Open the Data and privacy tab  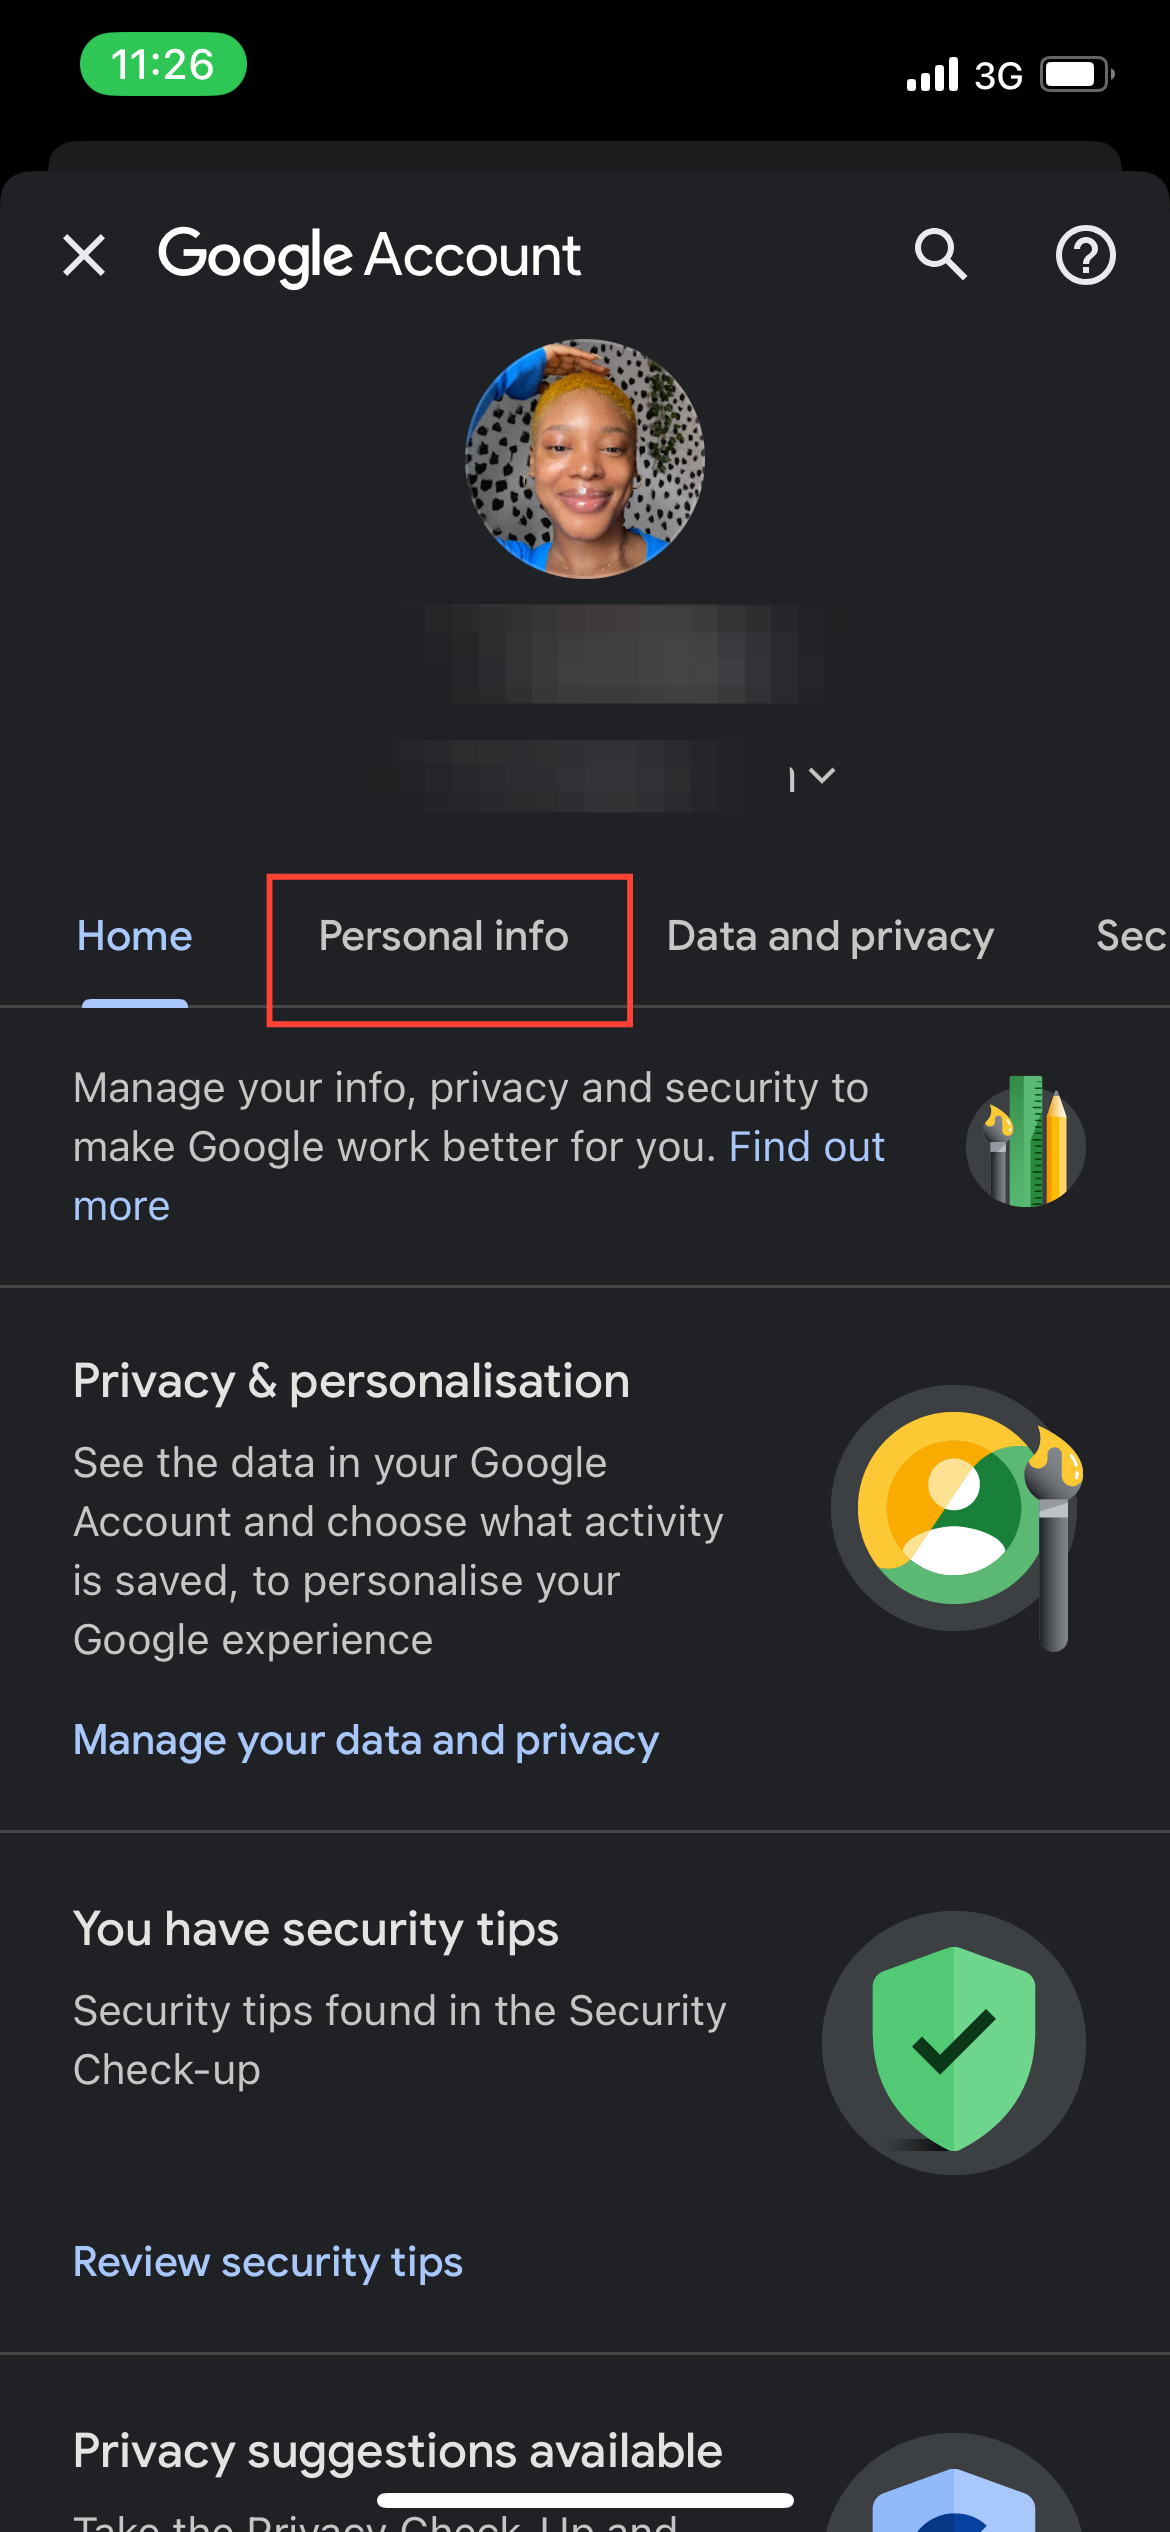[x=829, y=936]
